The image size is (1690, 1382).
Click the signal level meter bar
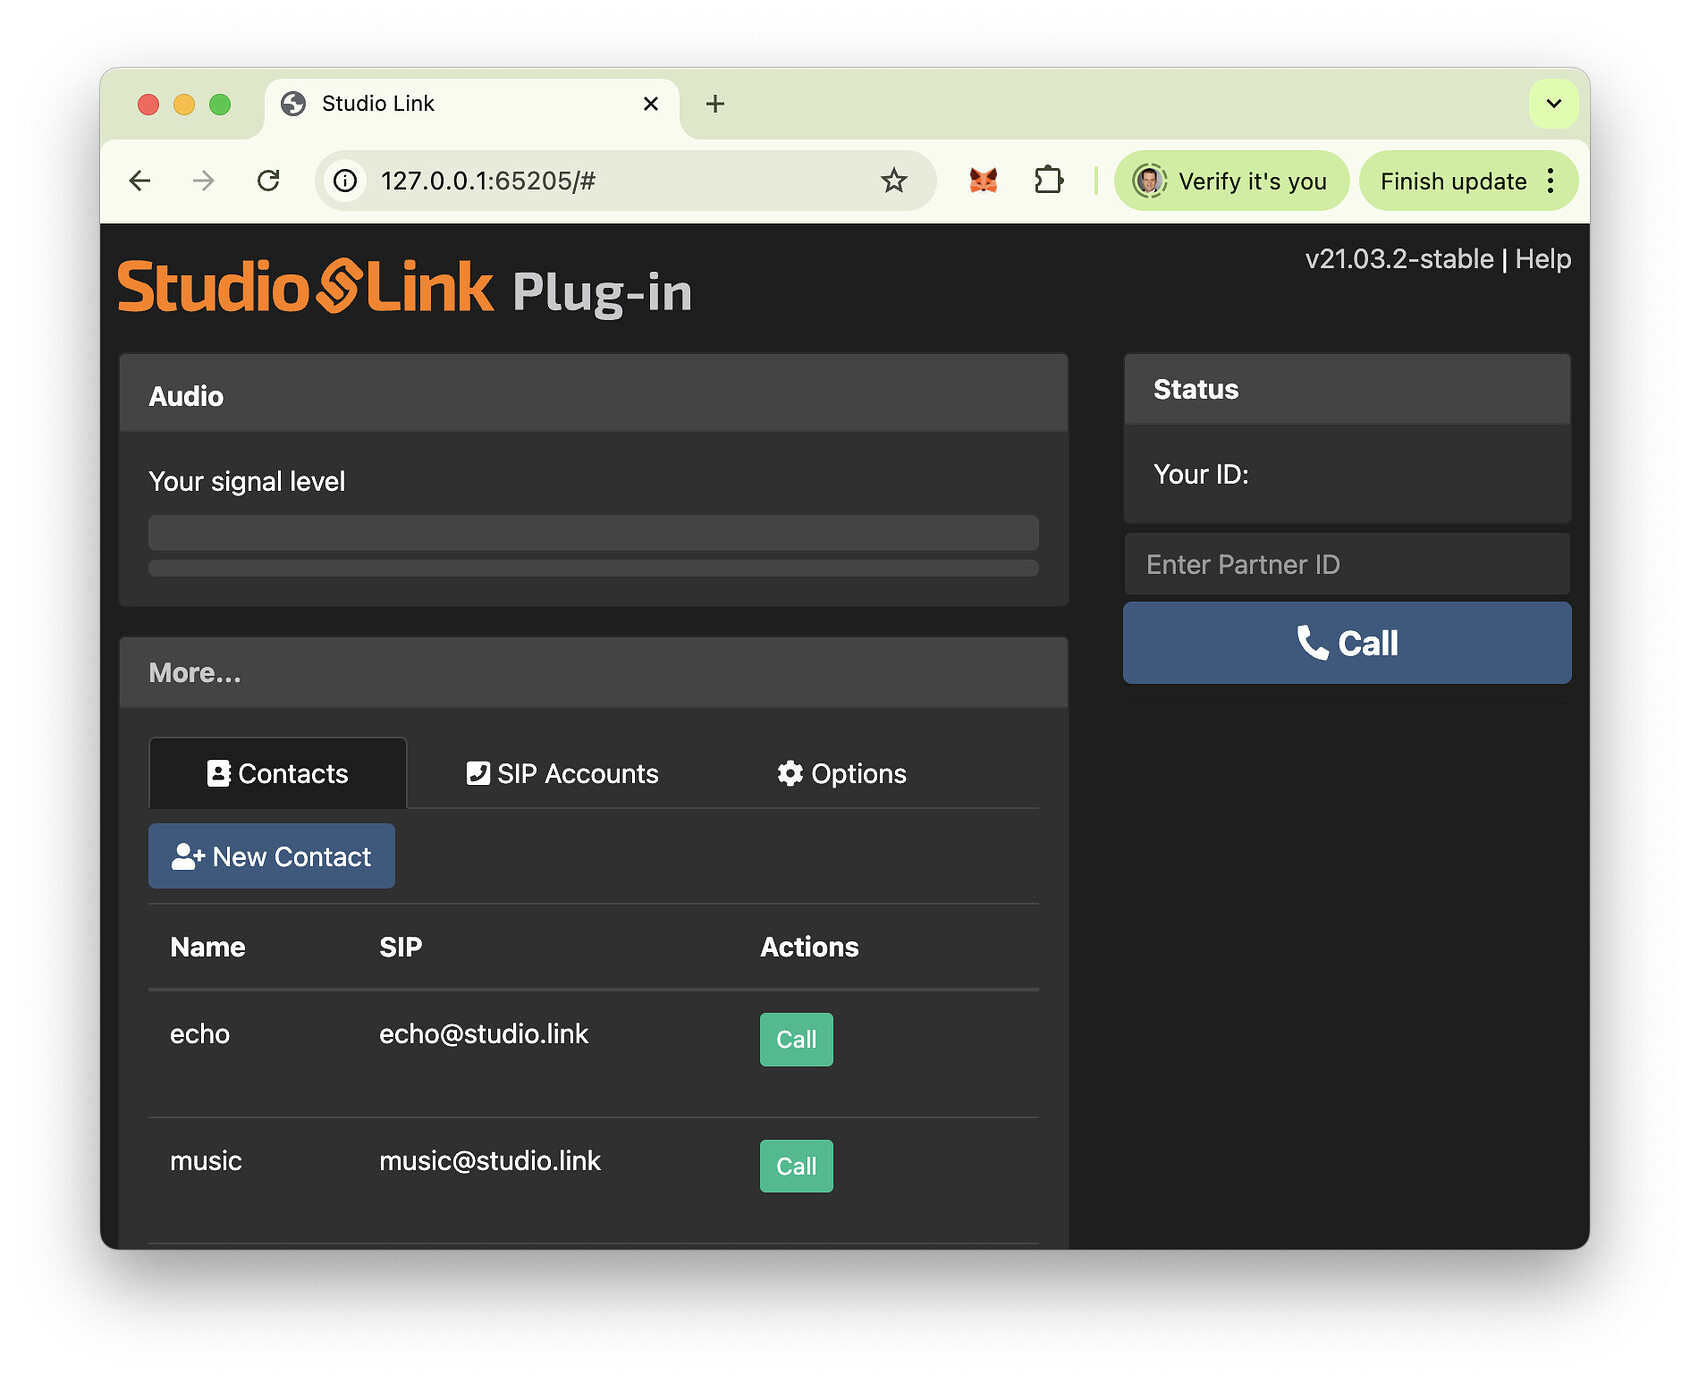(x=593, y=533)
